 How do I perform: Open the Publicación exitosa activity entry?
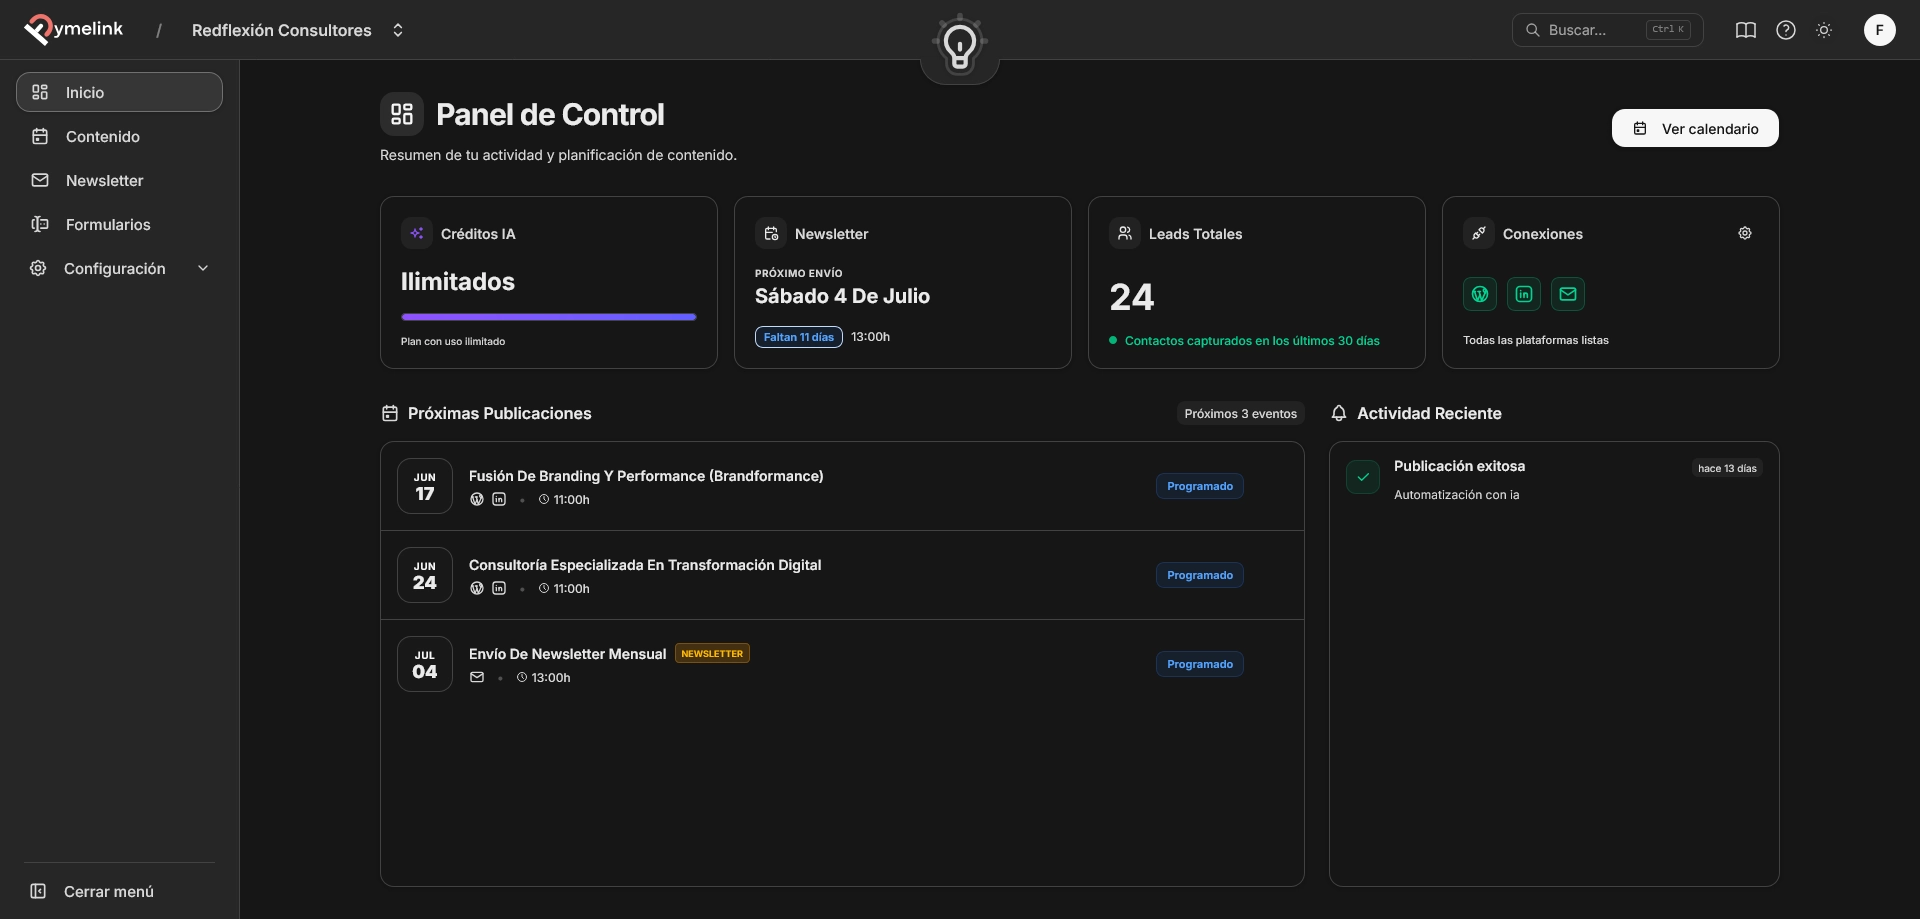(x=1554, y=479)
